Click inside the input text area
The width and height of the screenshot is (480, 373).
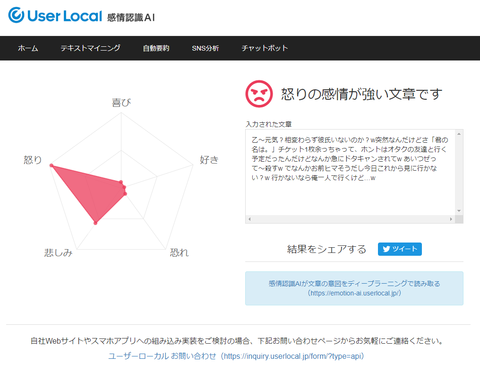350,172
